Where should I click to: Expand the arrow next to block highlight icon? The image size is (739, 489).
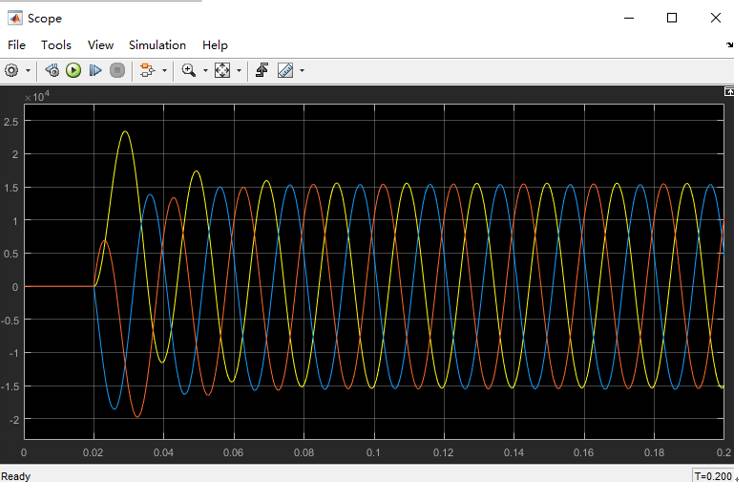pos(164,71)
